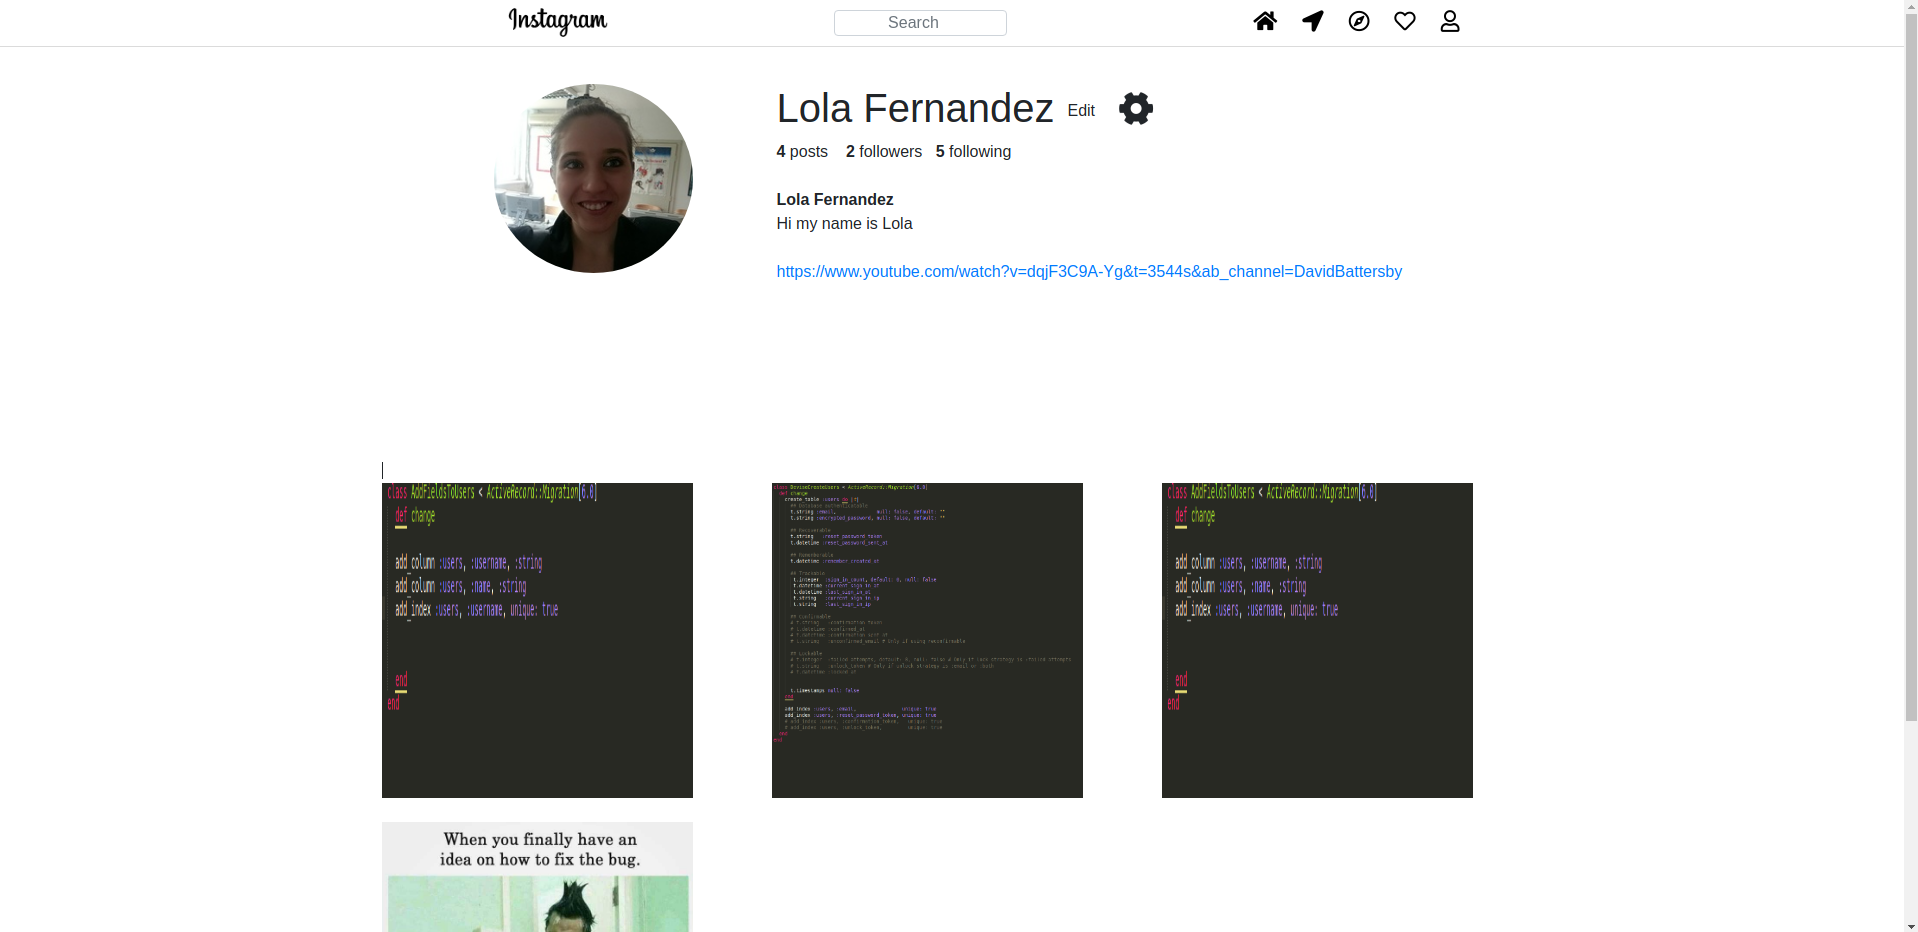Screen dimensions: 1918x932
Task: Open the user profile icon in navbar
Action: click(1449, 21)
